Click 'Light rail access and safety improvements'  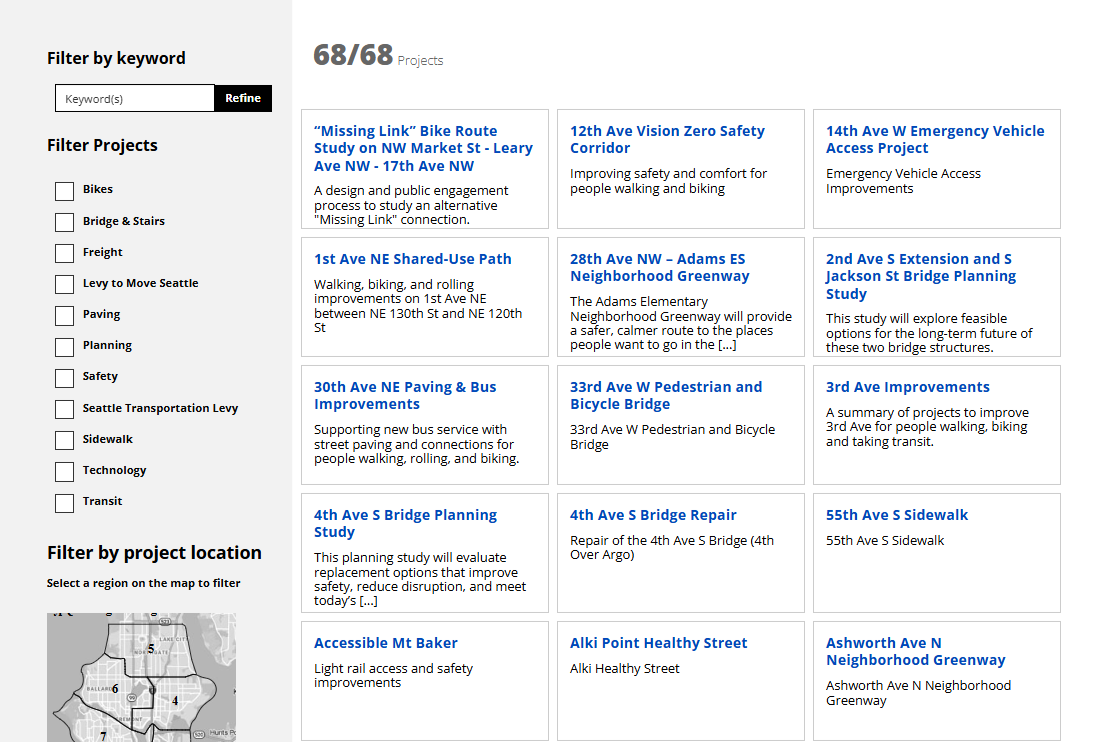click(393, 676)
